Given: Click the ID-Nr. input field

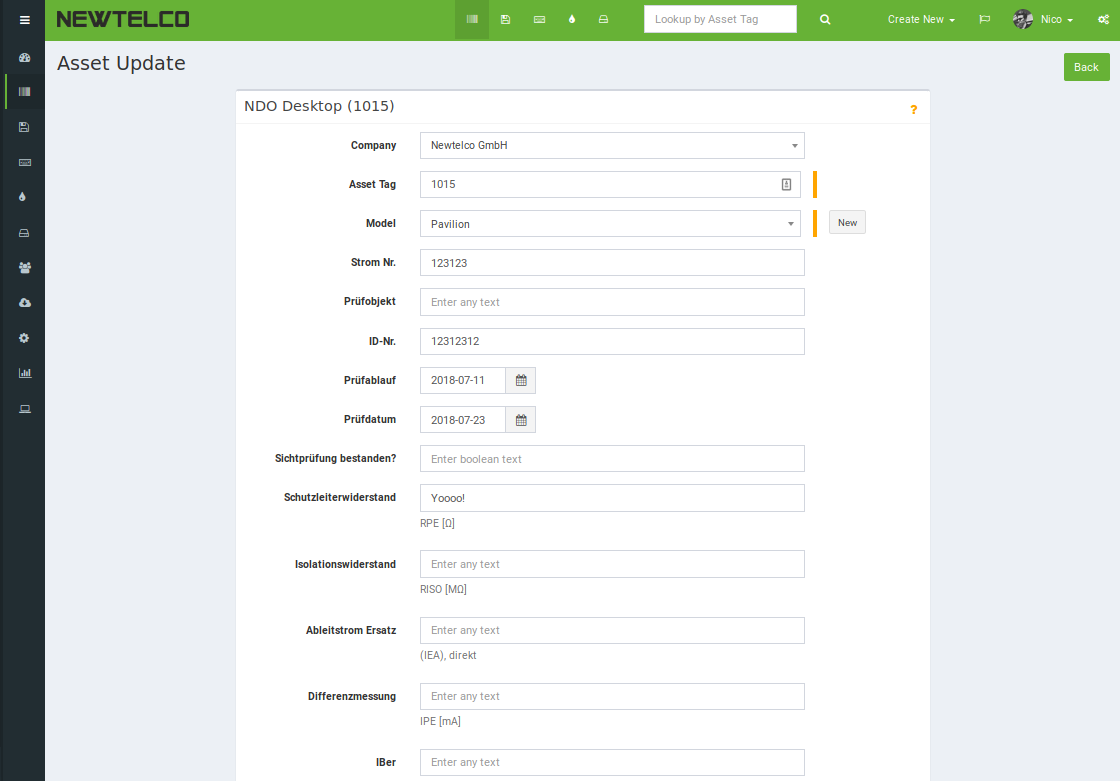Looking at the screenshot, I should pos(612,342).
